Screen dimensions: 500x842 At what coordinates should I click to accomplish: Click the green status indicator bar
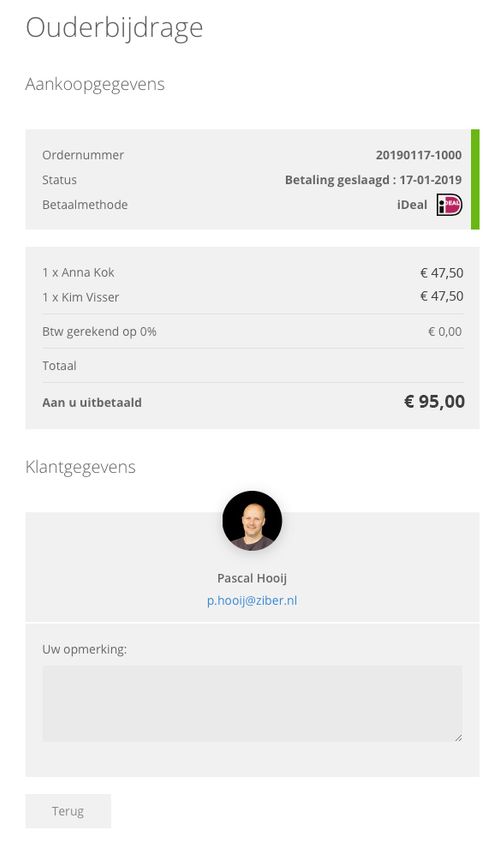pos(475,179)
